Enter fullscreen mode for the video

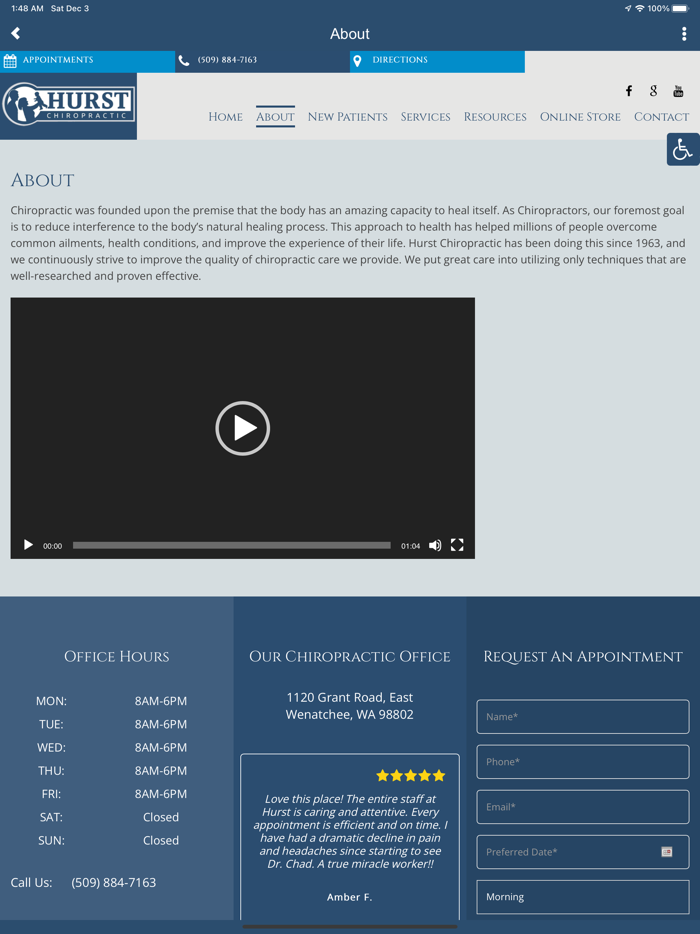pyautogui.click(x=457, y=545)
